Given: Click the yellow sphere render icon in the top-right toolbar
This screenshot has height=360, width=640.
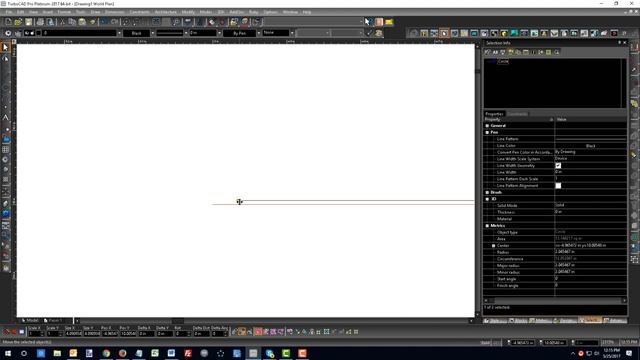Looking at the screenshot, I should [x=504, y=33].
